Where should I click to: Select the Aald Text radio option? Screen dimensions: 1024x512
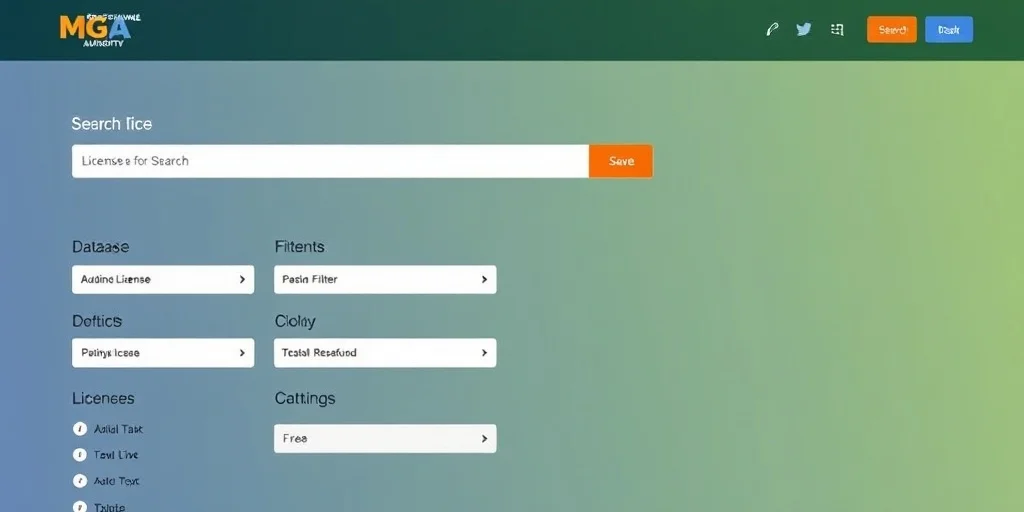(x=80, y=481)
